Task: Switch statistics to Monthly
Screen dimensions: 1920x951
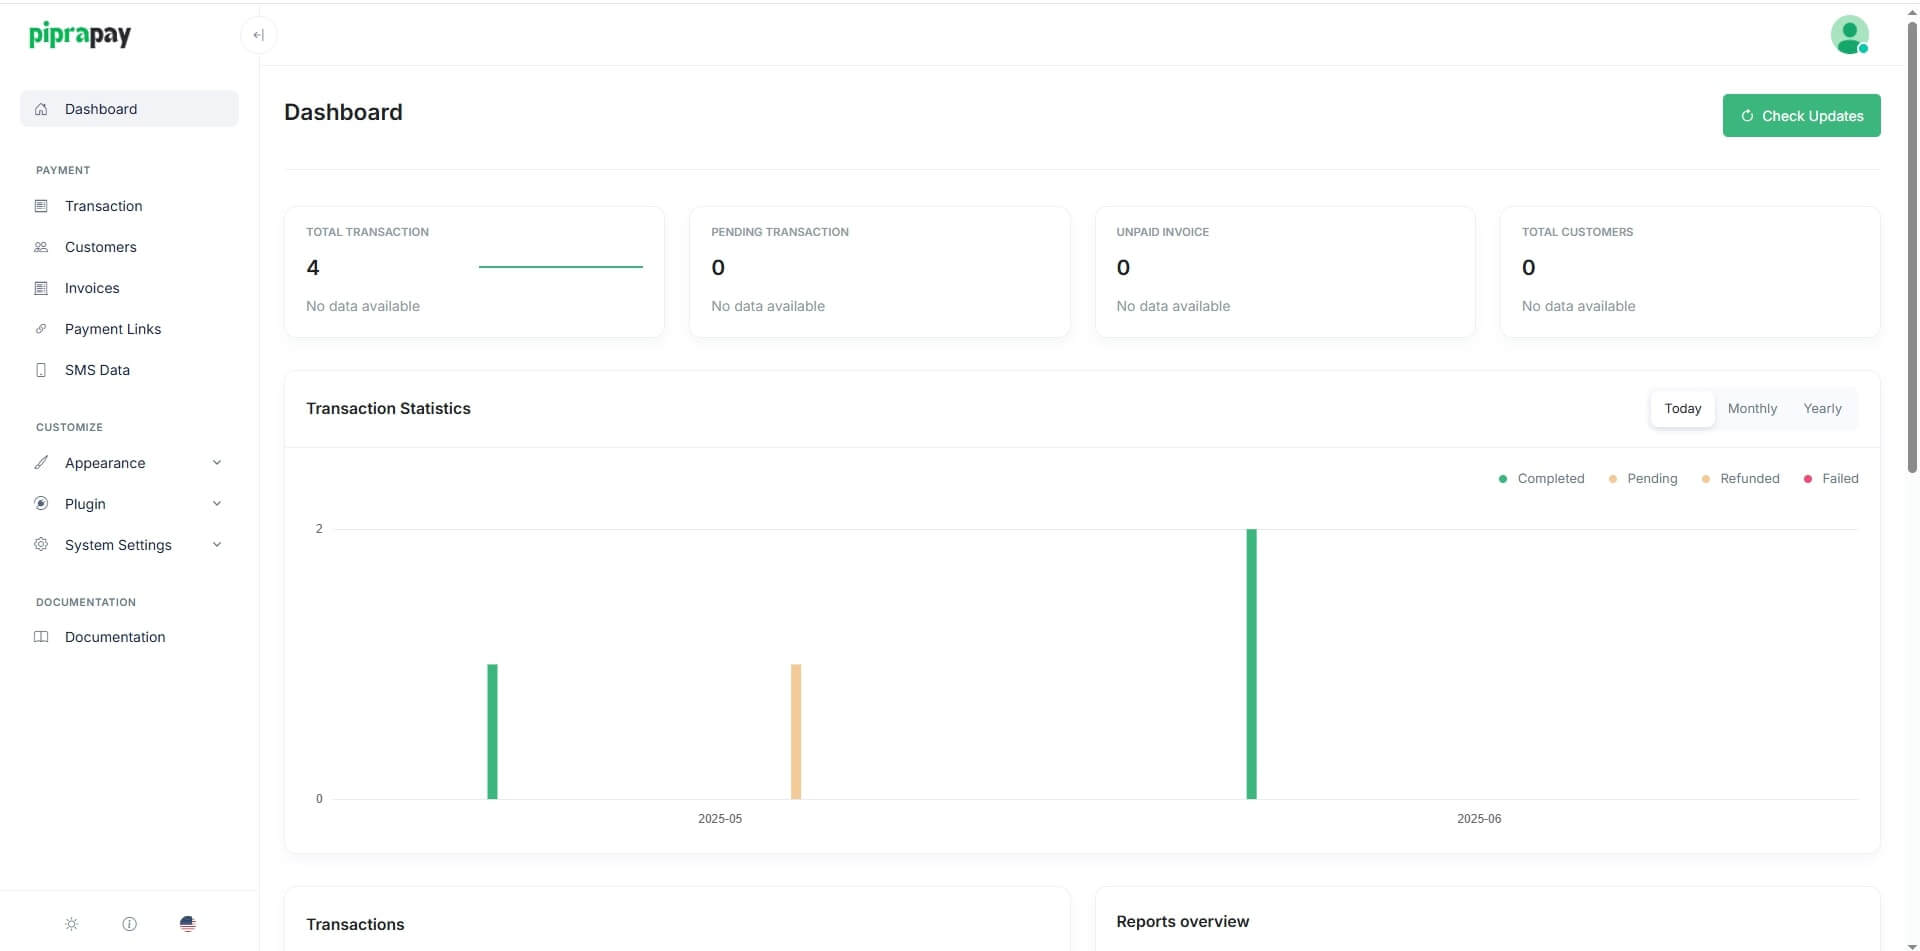Action: (1752, 409)
